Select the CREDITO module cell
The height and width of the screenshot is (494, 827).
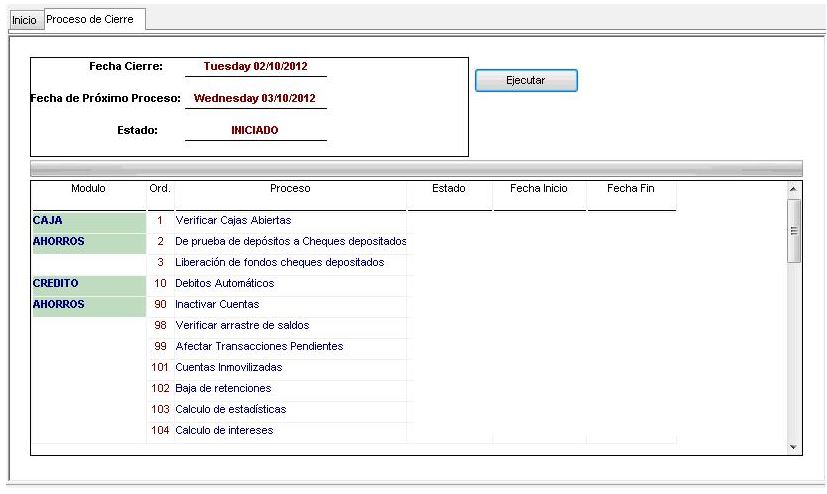click(x=88, y=283)
